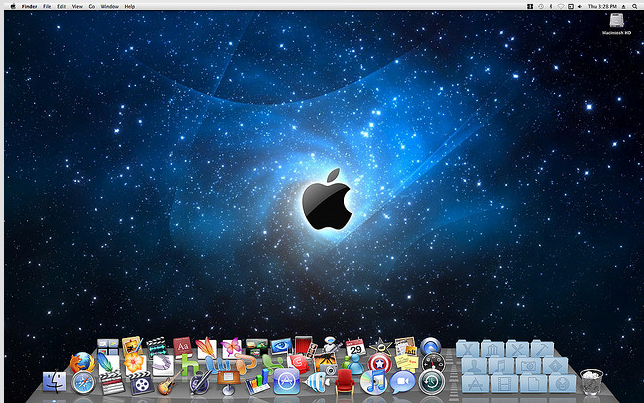Launch Microsoft Word blue W icon
The width and height of the screenshot is (644, 403).
(x=217, y=364)
